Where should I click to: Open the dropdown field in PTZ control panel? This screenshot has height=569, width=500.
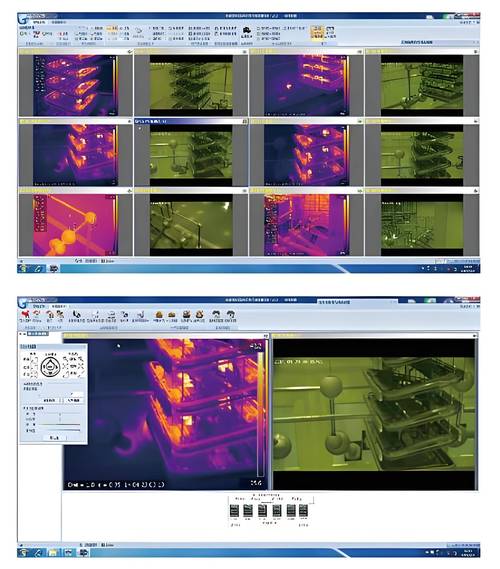61,393
